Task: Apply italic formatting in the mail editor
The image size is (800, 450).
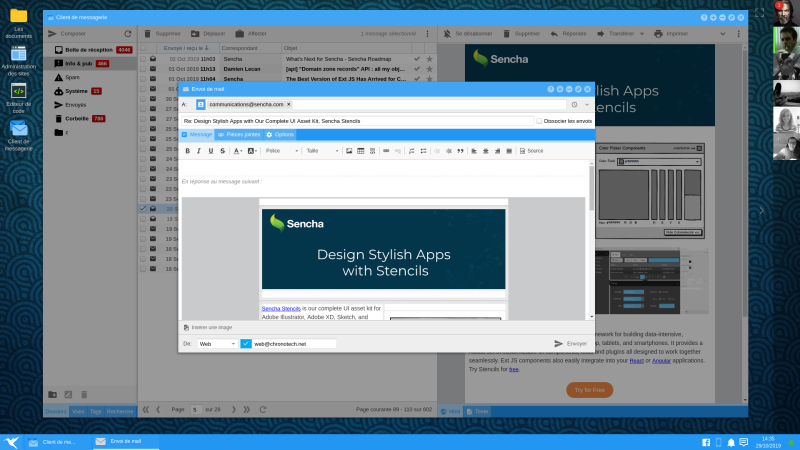Action: pyautogui.click(x=199, y=151)
